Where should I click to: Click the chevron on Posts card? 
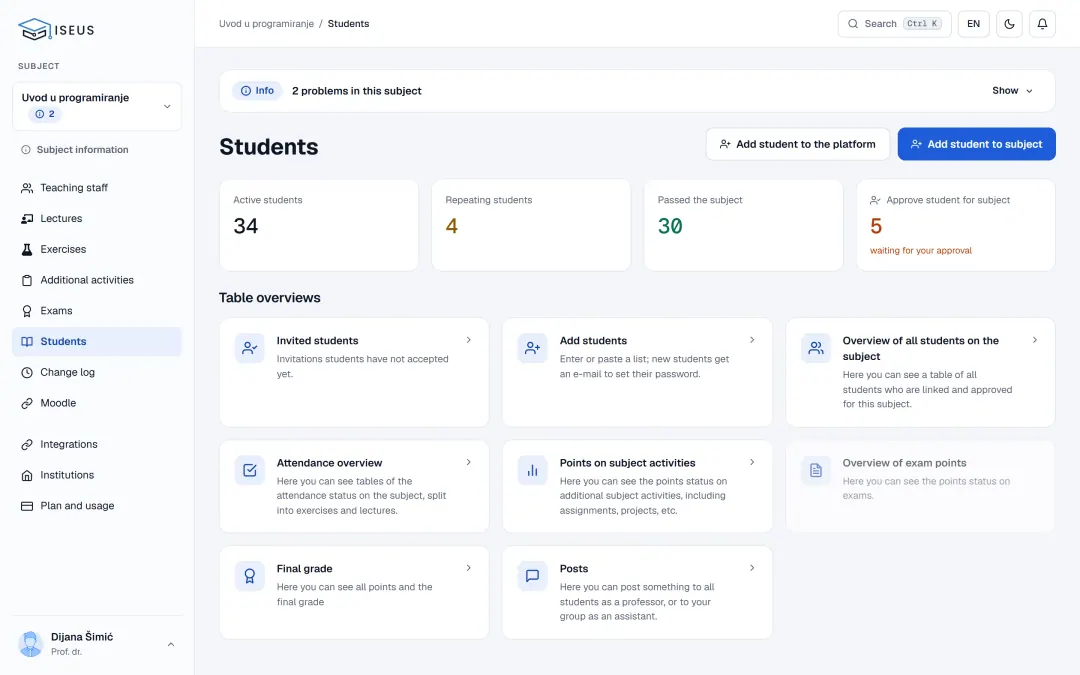click(x=752, y=568)
